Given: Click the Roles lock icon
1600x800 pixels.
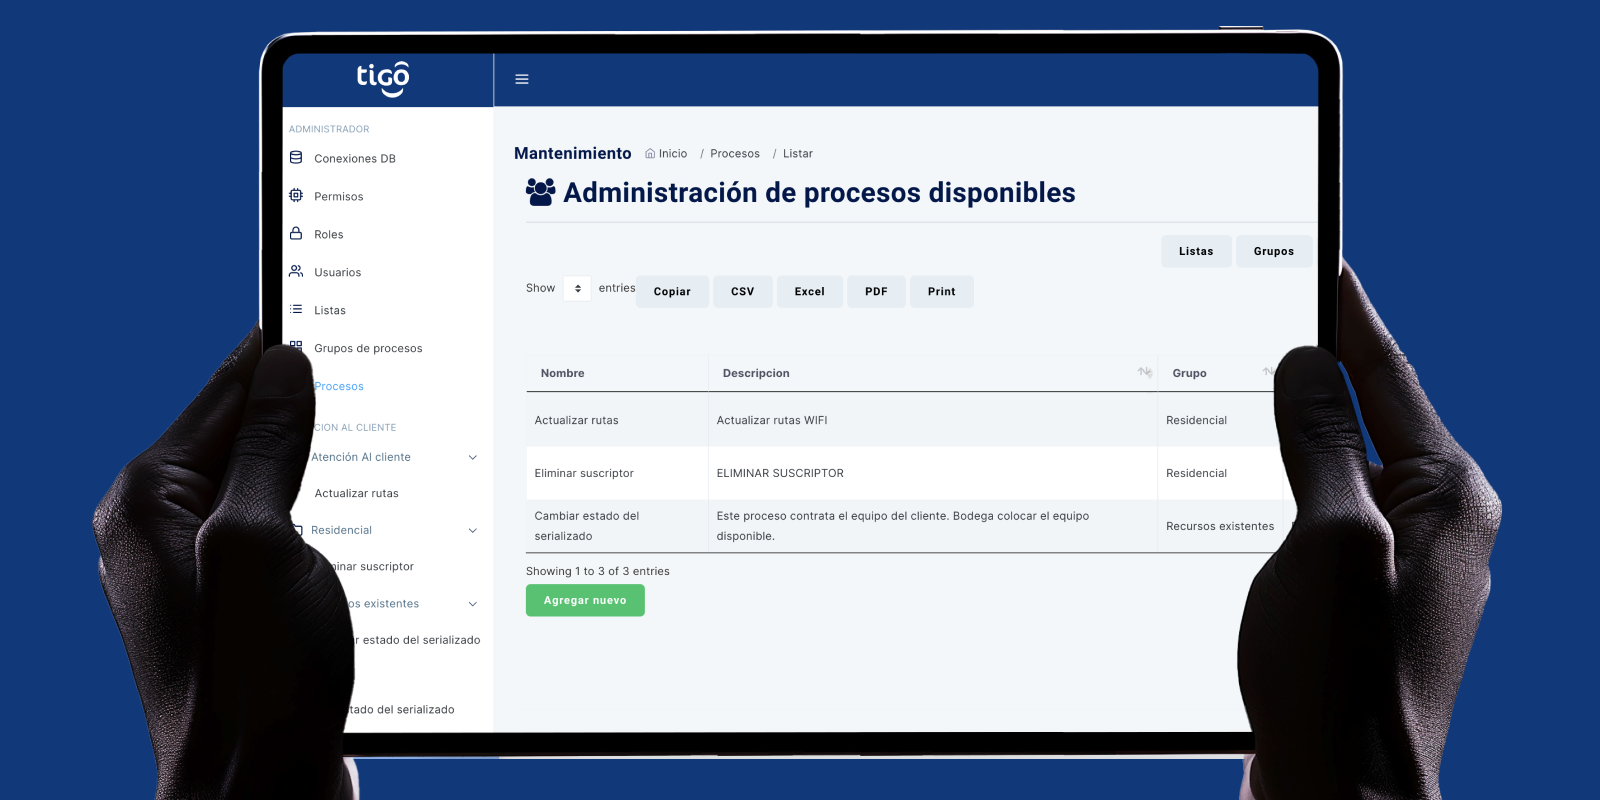Looking at the screenshot, I should (x=296, y=234).
